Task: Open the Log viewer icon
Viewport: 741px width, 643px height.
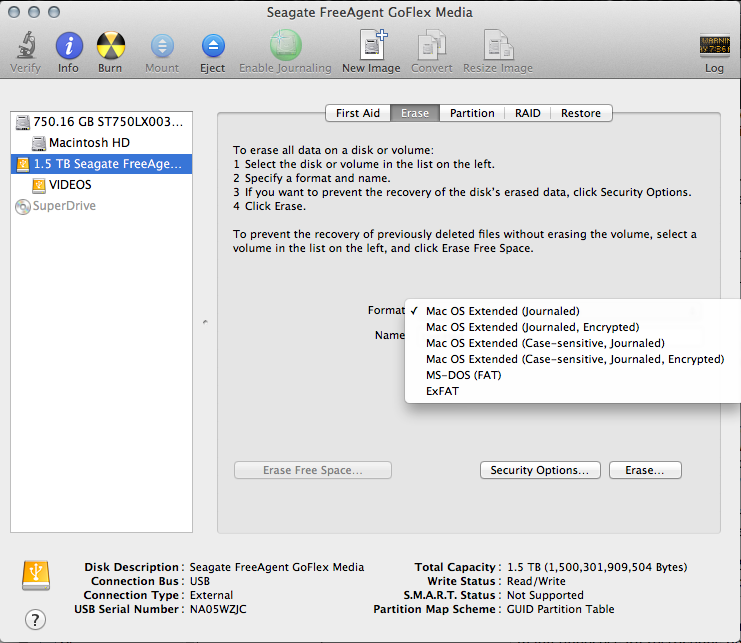Action: [x=715, y=46]
